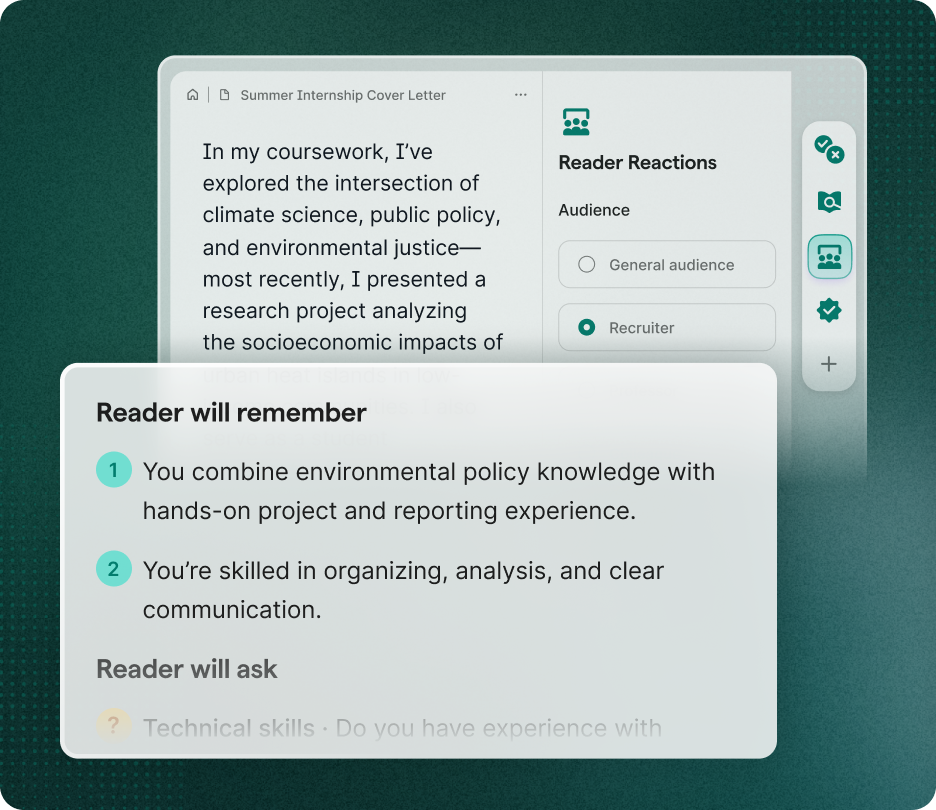Image resolution: width=936 pixels, height=810 pixels.
Task: Expand the Reader will ask section
Action: pyautogui.click(x=187, y=669)
